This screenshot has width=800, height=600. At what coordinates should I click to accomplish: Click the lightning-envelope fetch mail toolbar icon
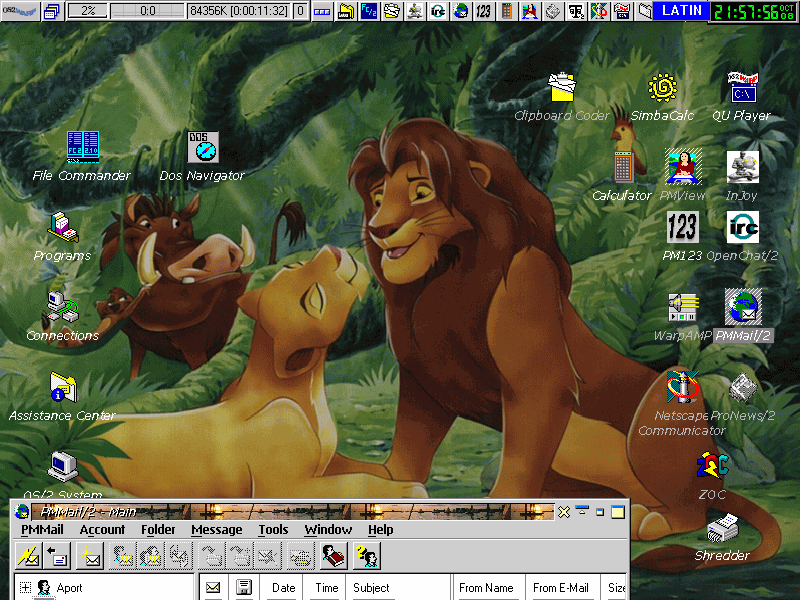pyautogui.click(x=29, y=556)
